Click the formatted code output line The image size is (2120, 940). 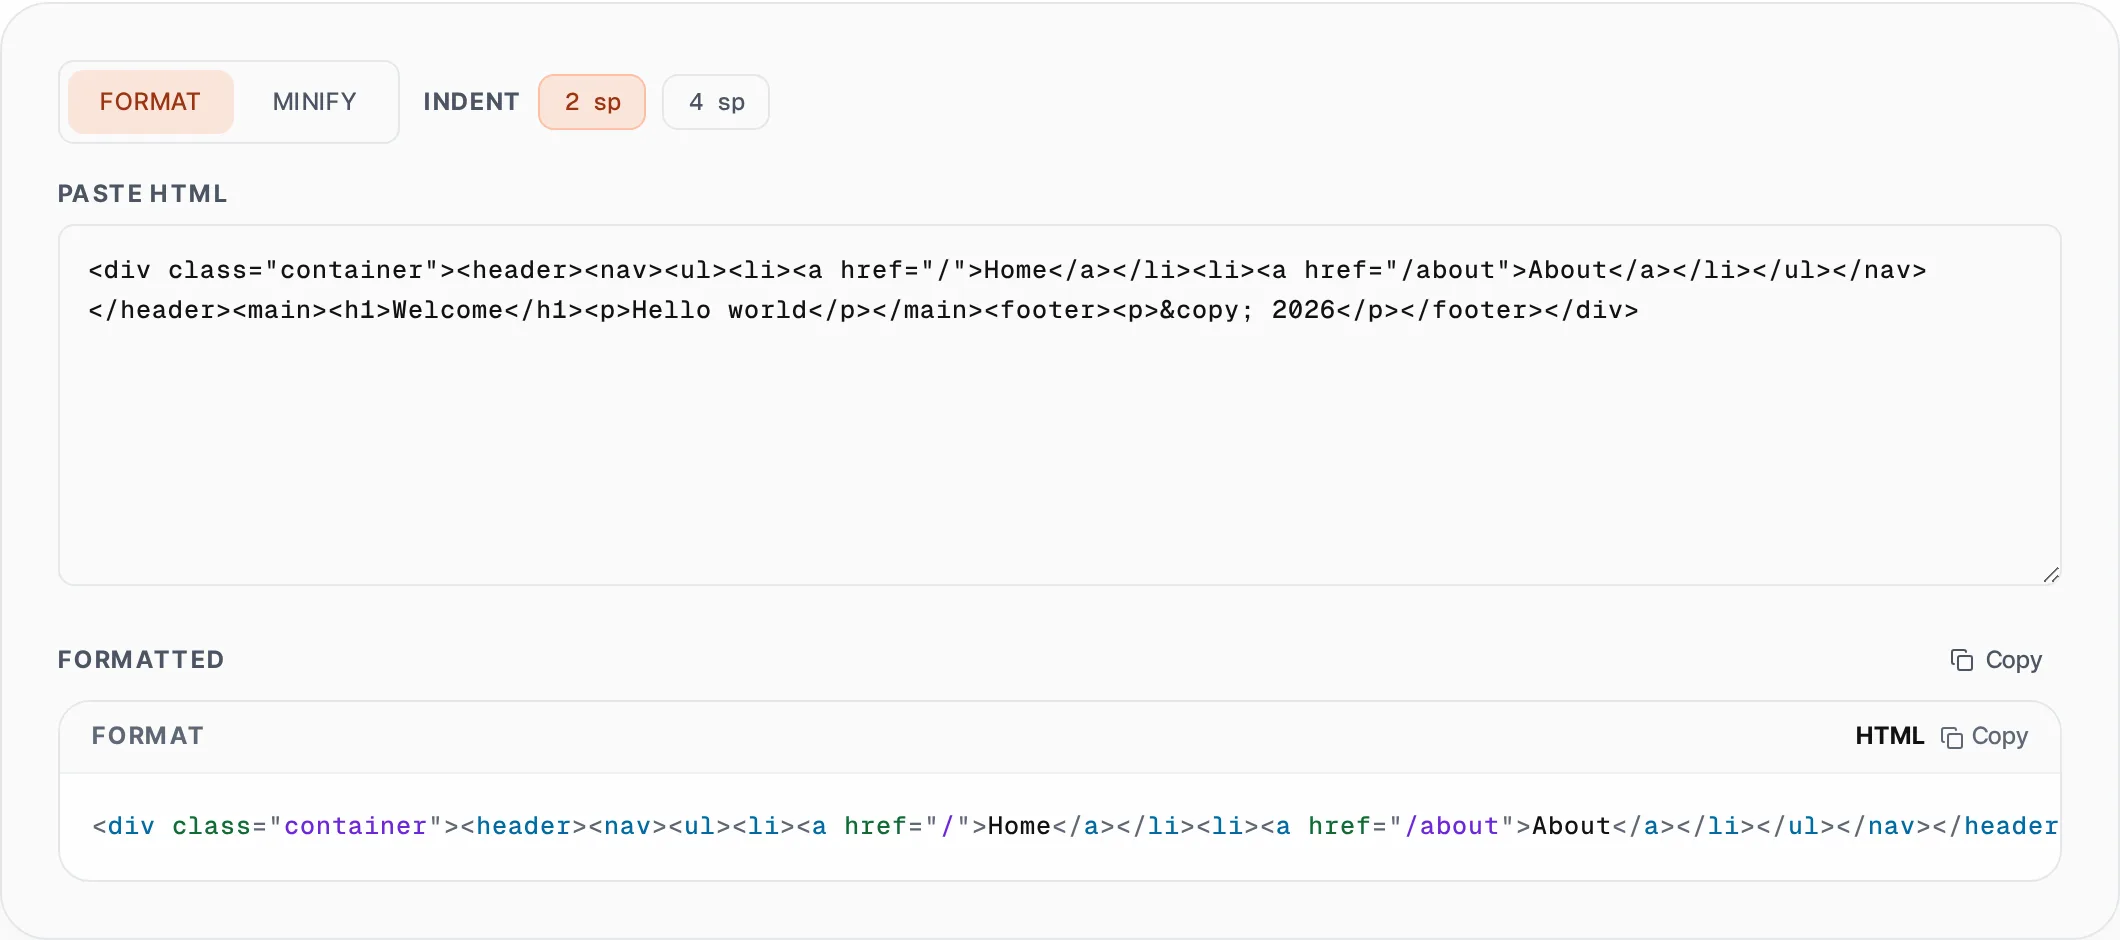1075,826
